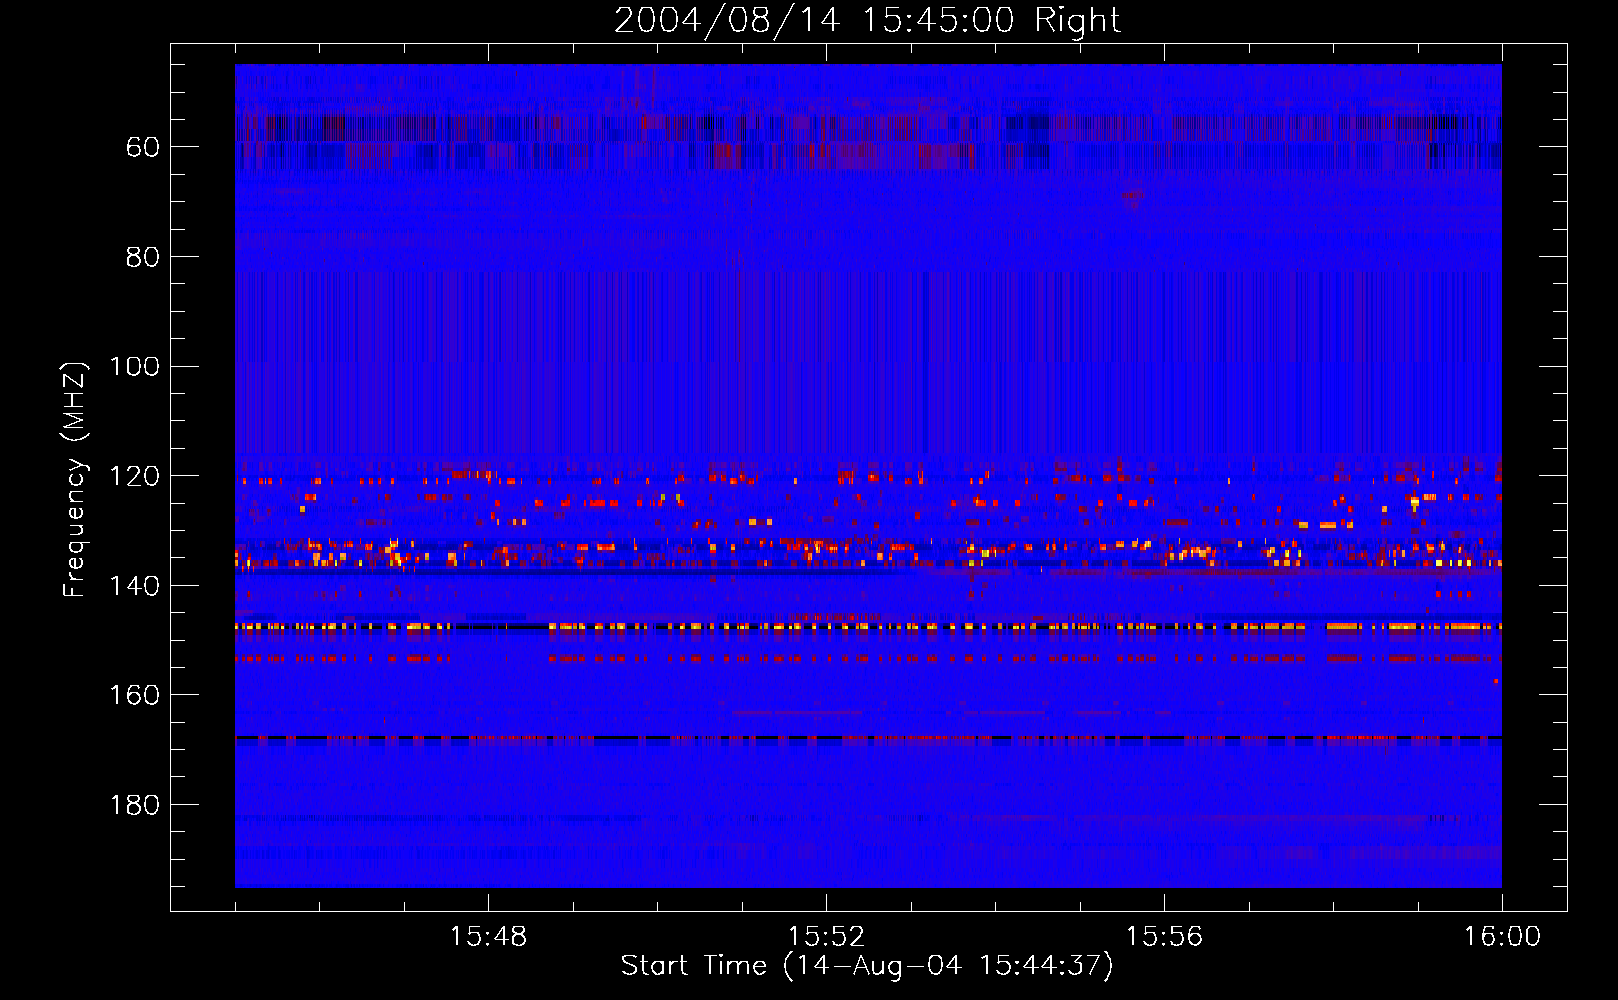Viewport: 1618px width, 1000px height.
Task: Select the 100 frequency tick label
Action: tap(135, 367)
